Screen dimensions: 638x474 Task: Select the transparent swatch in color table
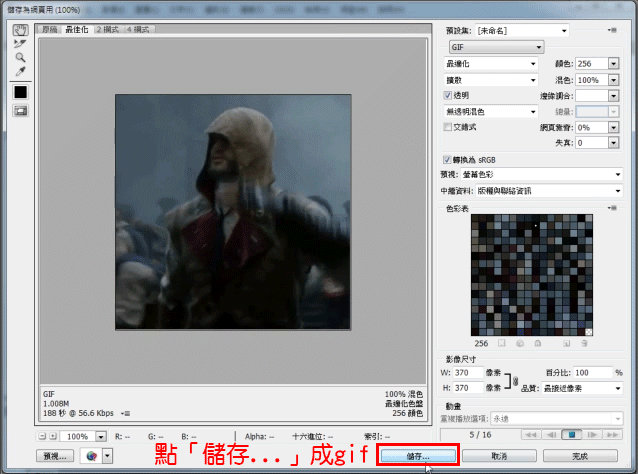point(589,332)
